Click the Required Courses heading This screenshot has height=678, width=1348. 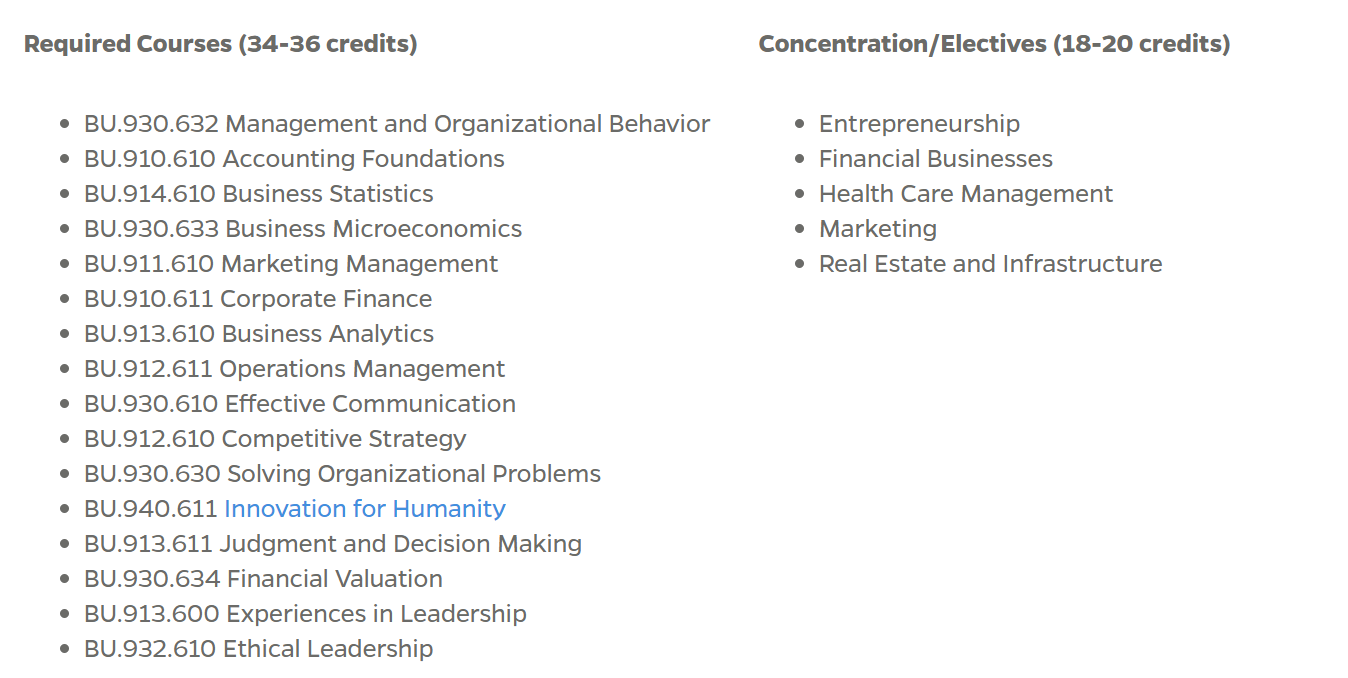220,44
